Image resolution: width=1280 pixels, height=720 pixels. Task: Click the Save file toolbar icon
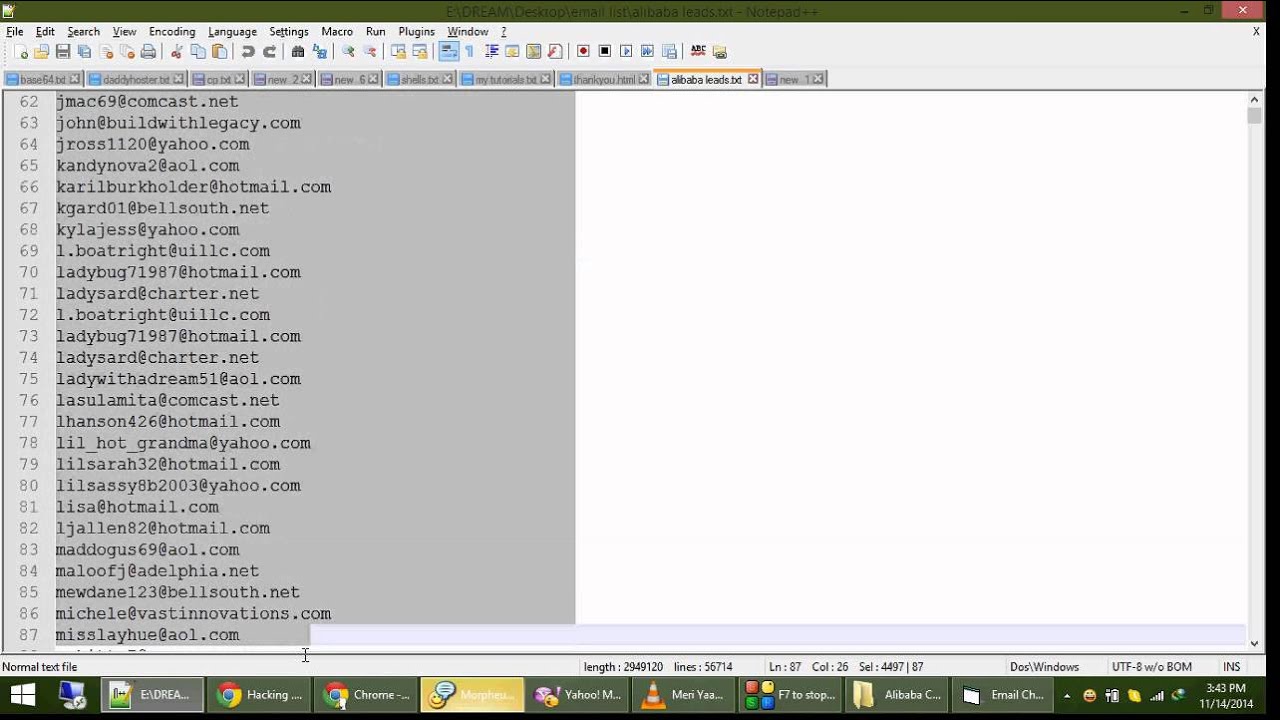coord(63,52)
